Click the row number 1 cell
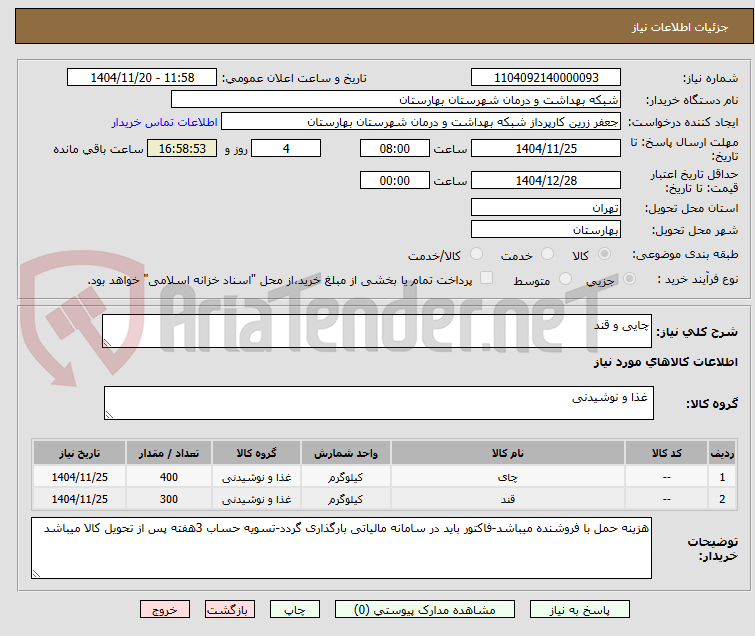The width and height of the screenshot is (755, 636). tap(722, 477)
